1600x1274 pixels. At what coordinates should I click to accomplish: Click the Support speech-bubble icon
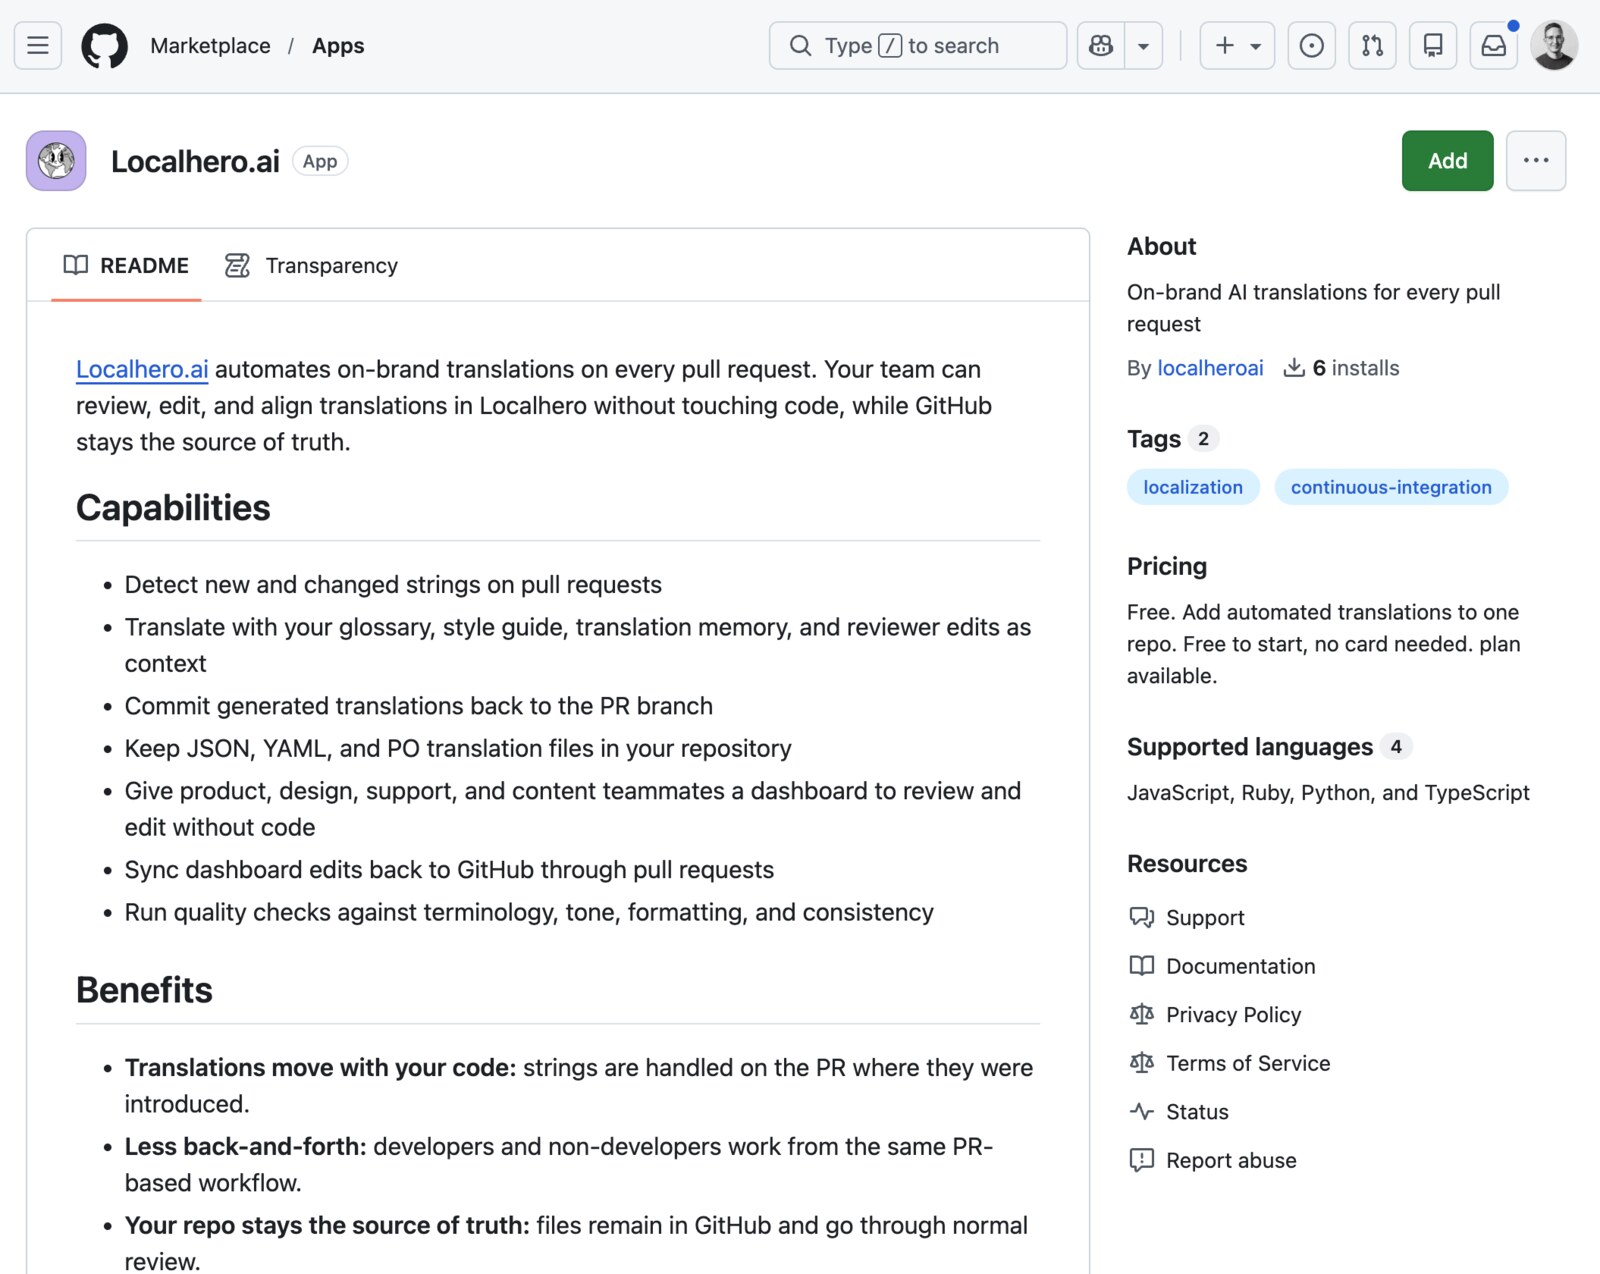click(x=1141, y=917)
